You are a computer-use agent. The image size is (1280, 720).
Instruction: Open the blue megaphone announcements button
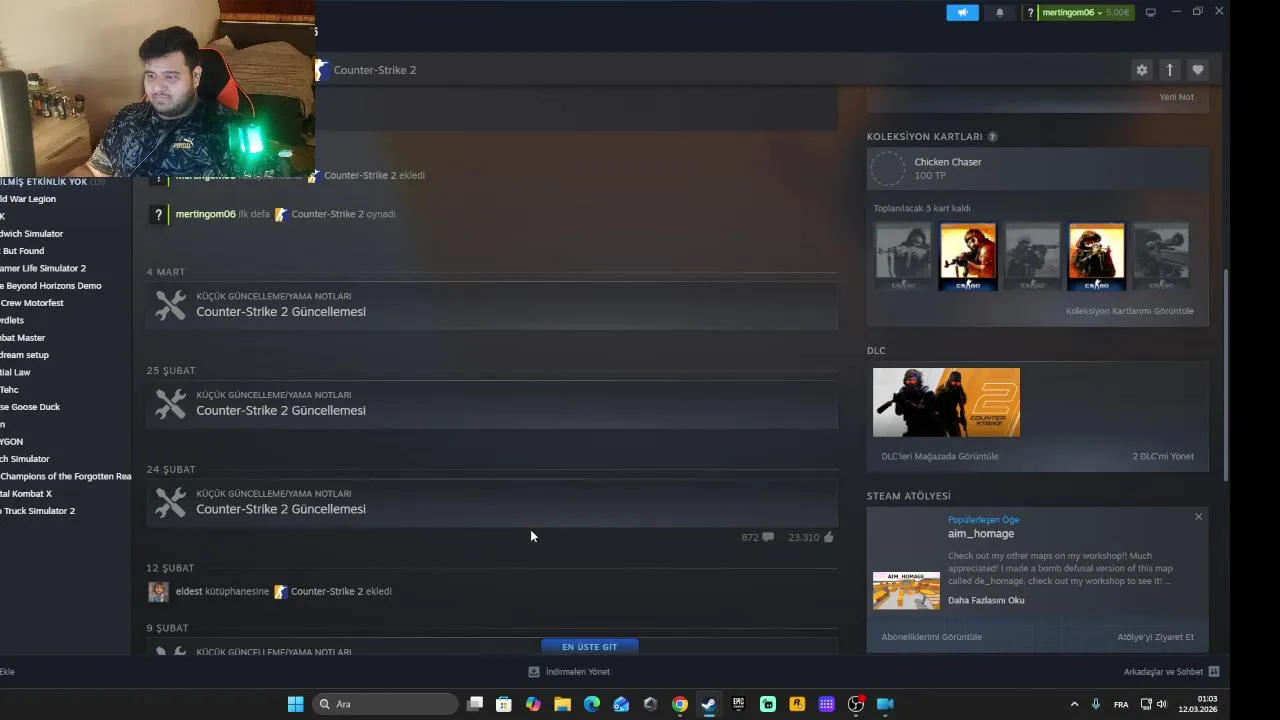click(962, 12)
